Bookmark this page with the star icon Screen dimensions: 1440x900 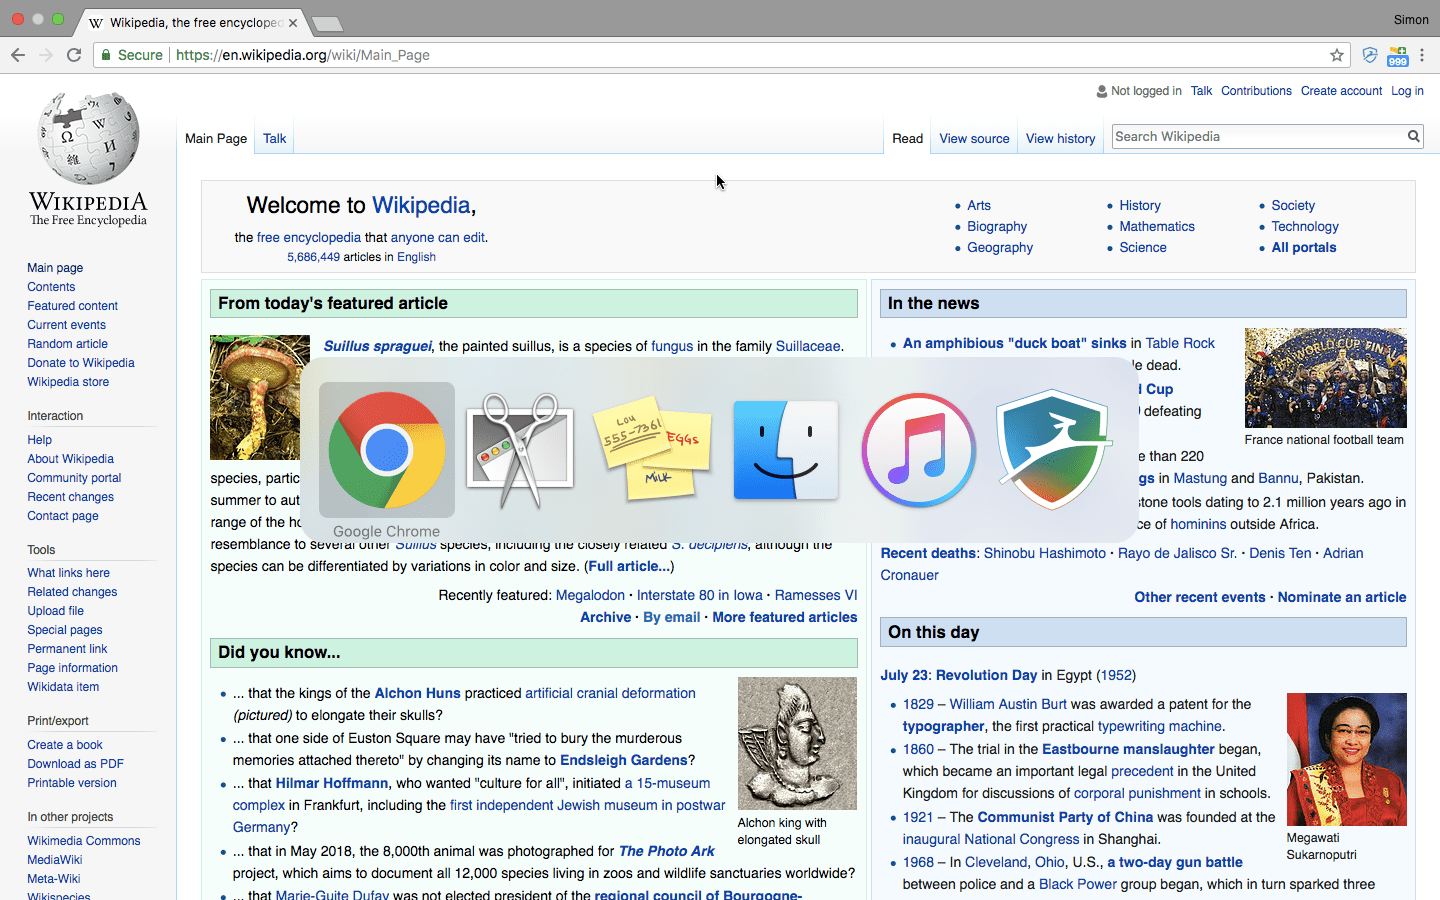pyautogui.click(x=1336, y=55)
